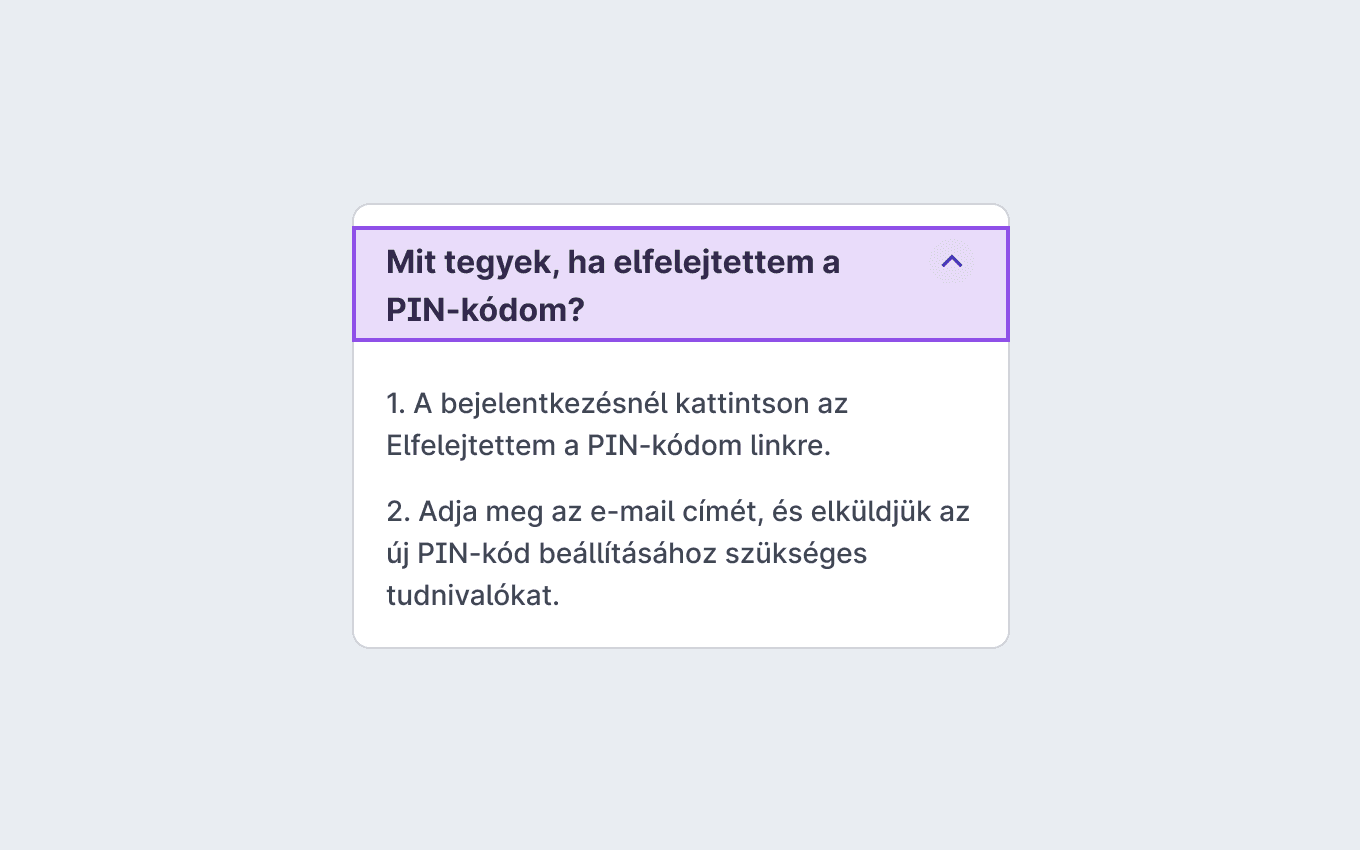
Task: Click "elfelejtettem a" in the accordion title
Action: point(726,262)
